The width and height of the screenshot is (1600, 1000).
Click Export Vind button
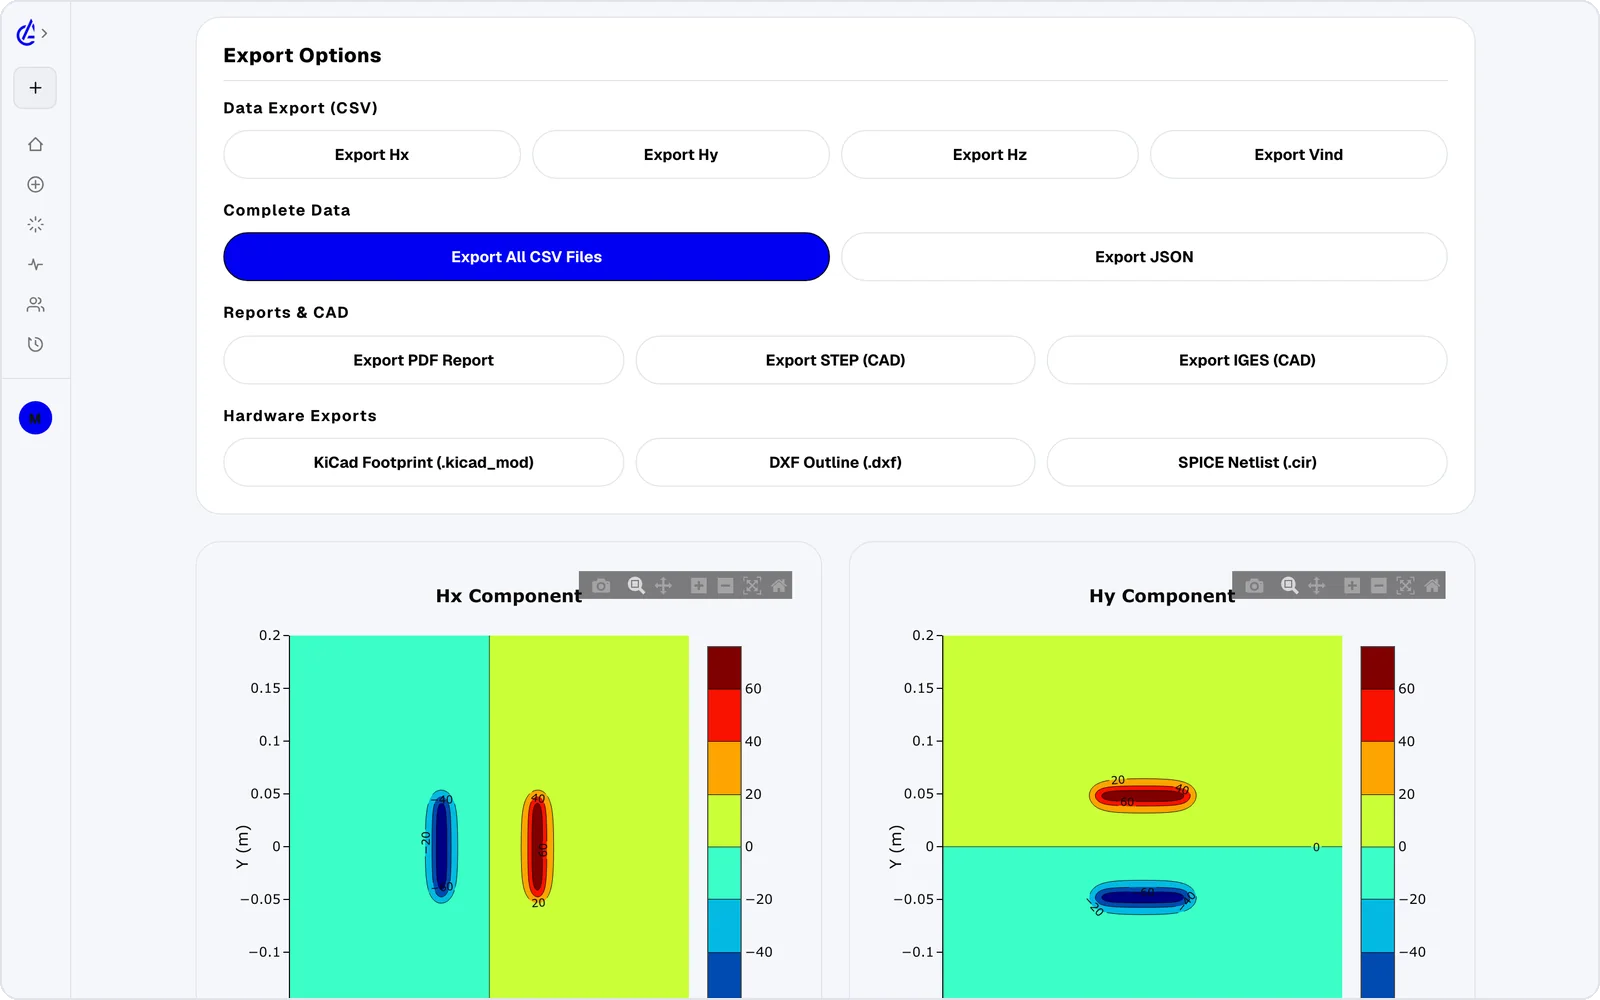point(1299,155)
